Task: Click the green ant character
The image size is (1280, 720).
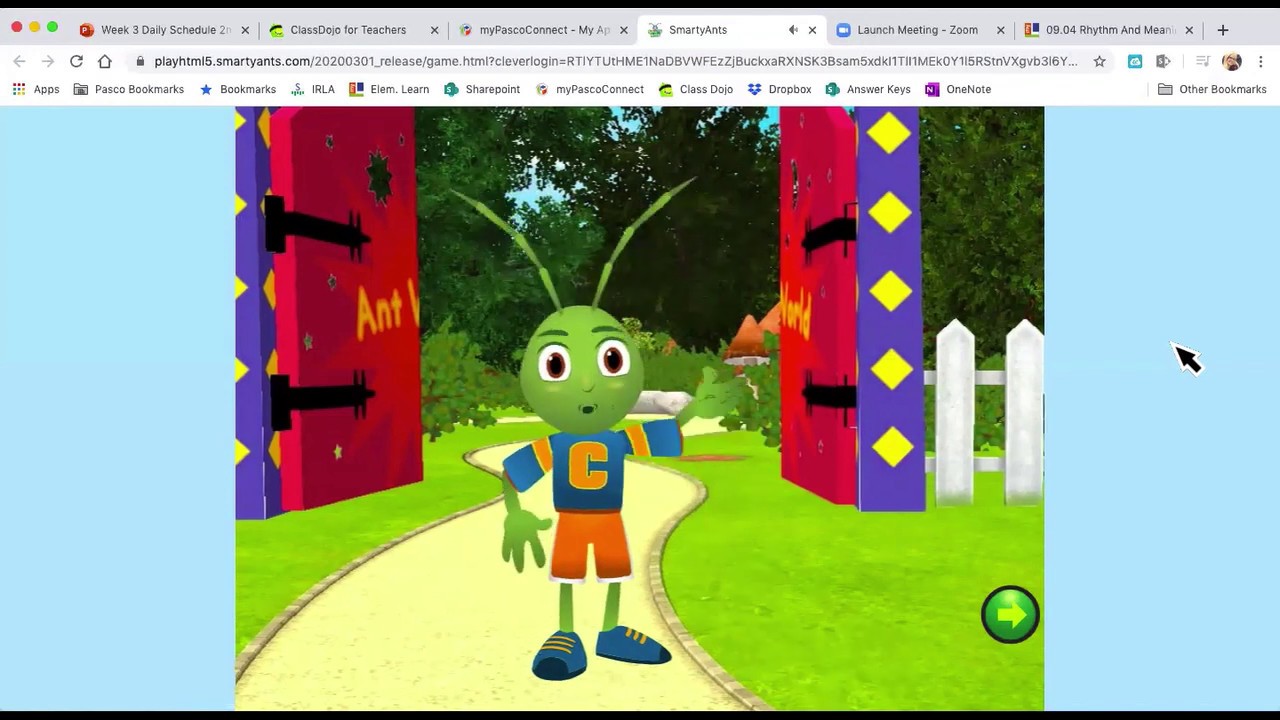Action: pyautogui.click(x=590, y=430)
